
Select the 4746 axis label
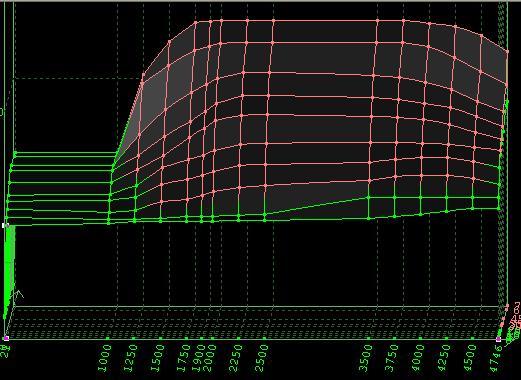point(496,359)
